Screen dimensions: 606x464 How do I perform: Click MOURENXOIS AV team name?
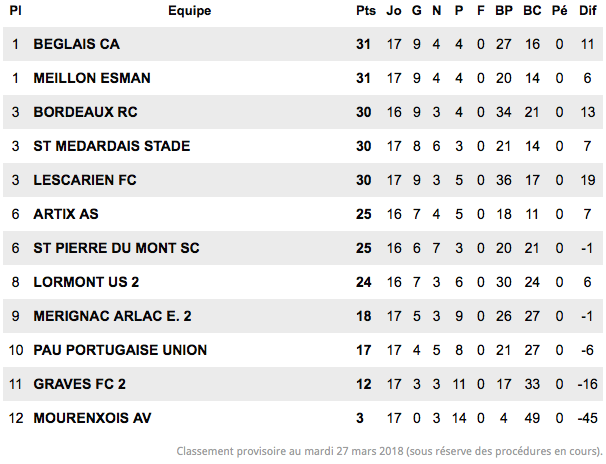coord(92,418)
